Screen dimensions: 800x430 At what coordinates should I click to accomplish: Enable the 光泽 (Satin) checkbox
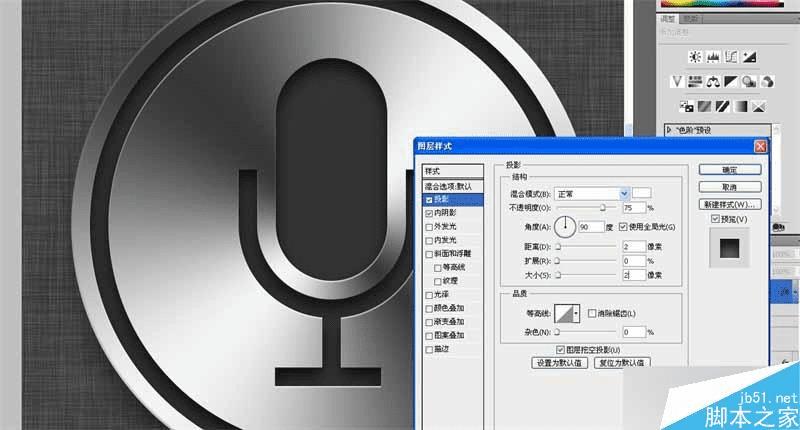click(x=429, y=295)
